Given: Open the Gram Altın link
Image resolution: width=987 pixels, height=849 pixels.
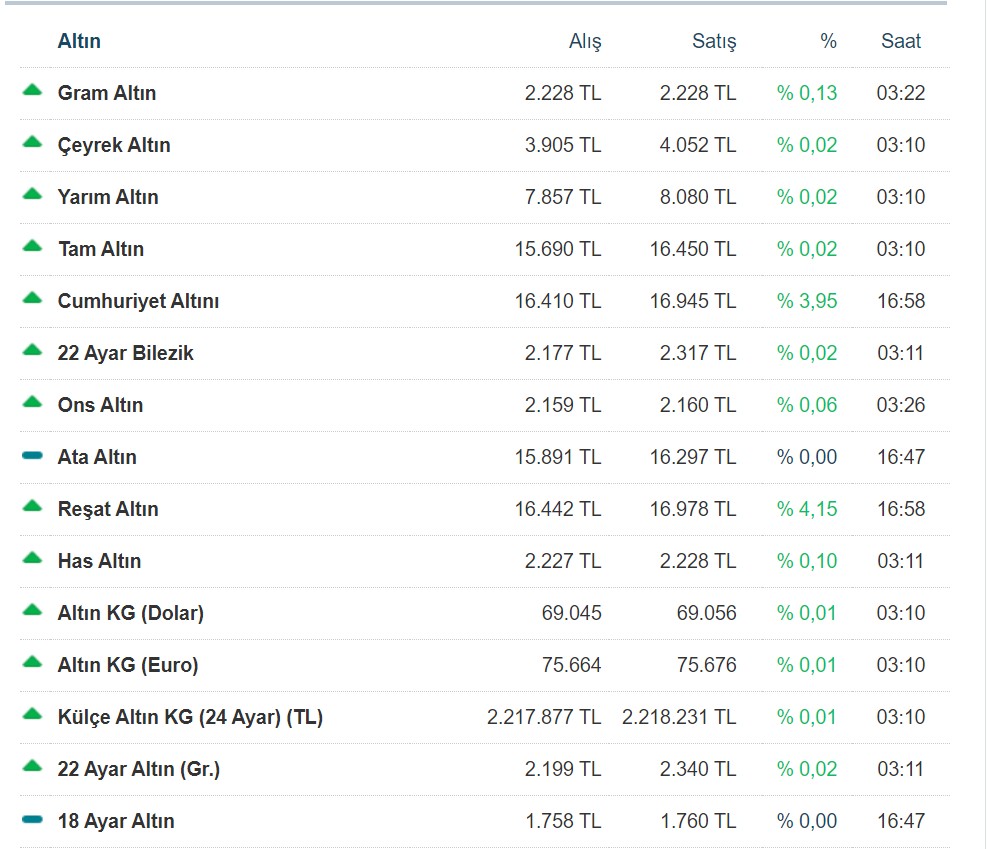Looking at the screenshot, I should click(x=107, y=93).
